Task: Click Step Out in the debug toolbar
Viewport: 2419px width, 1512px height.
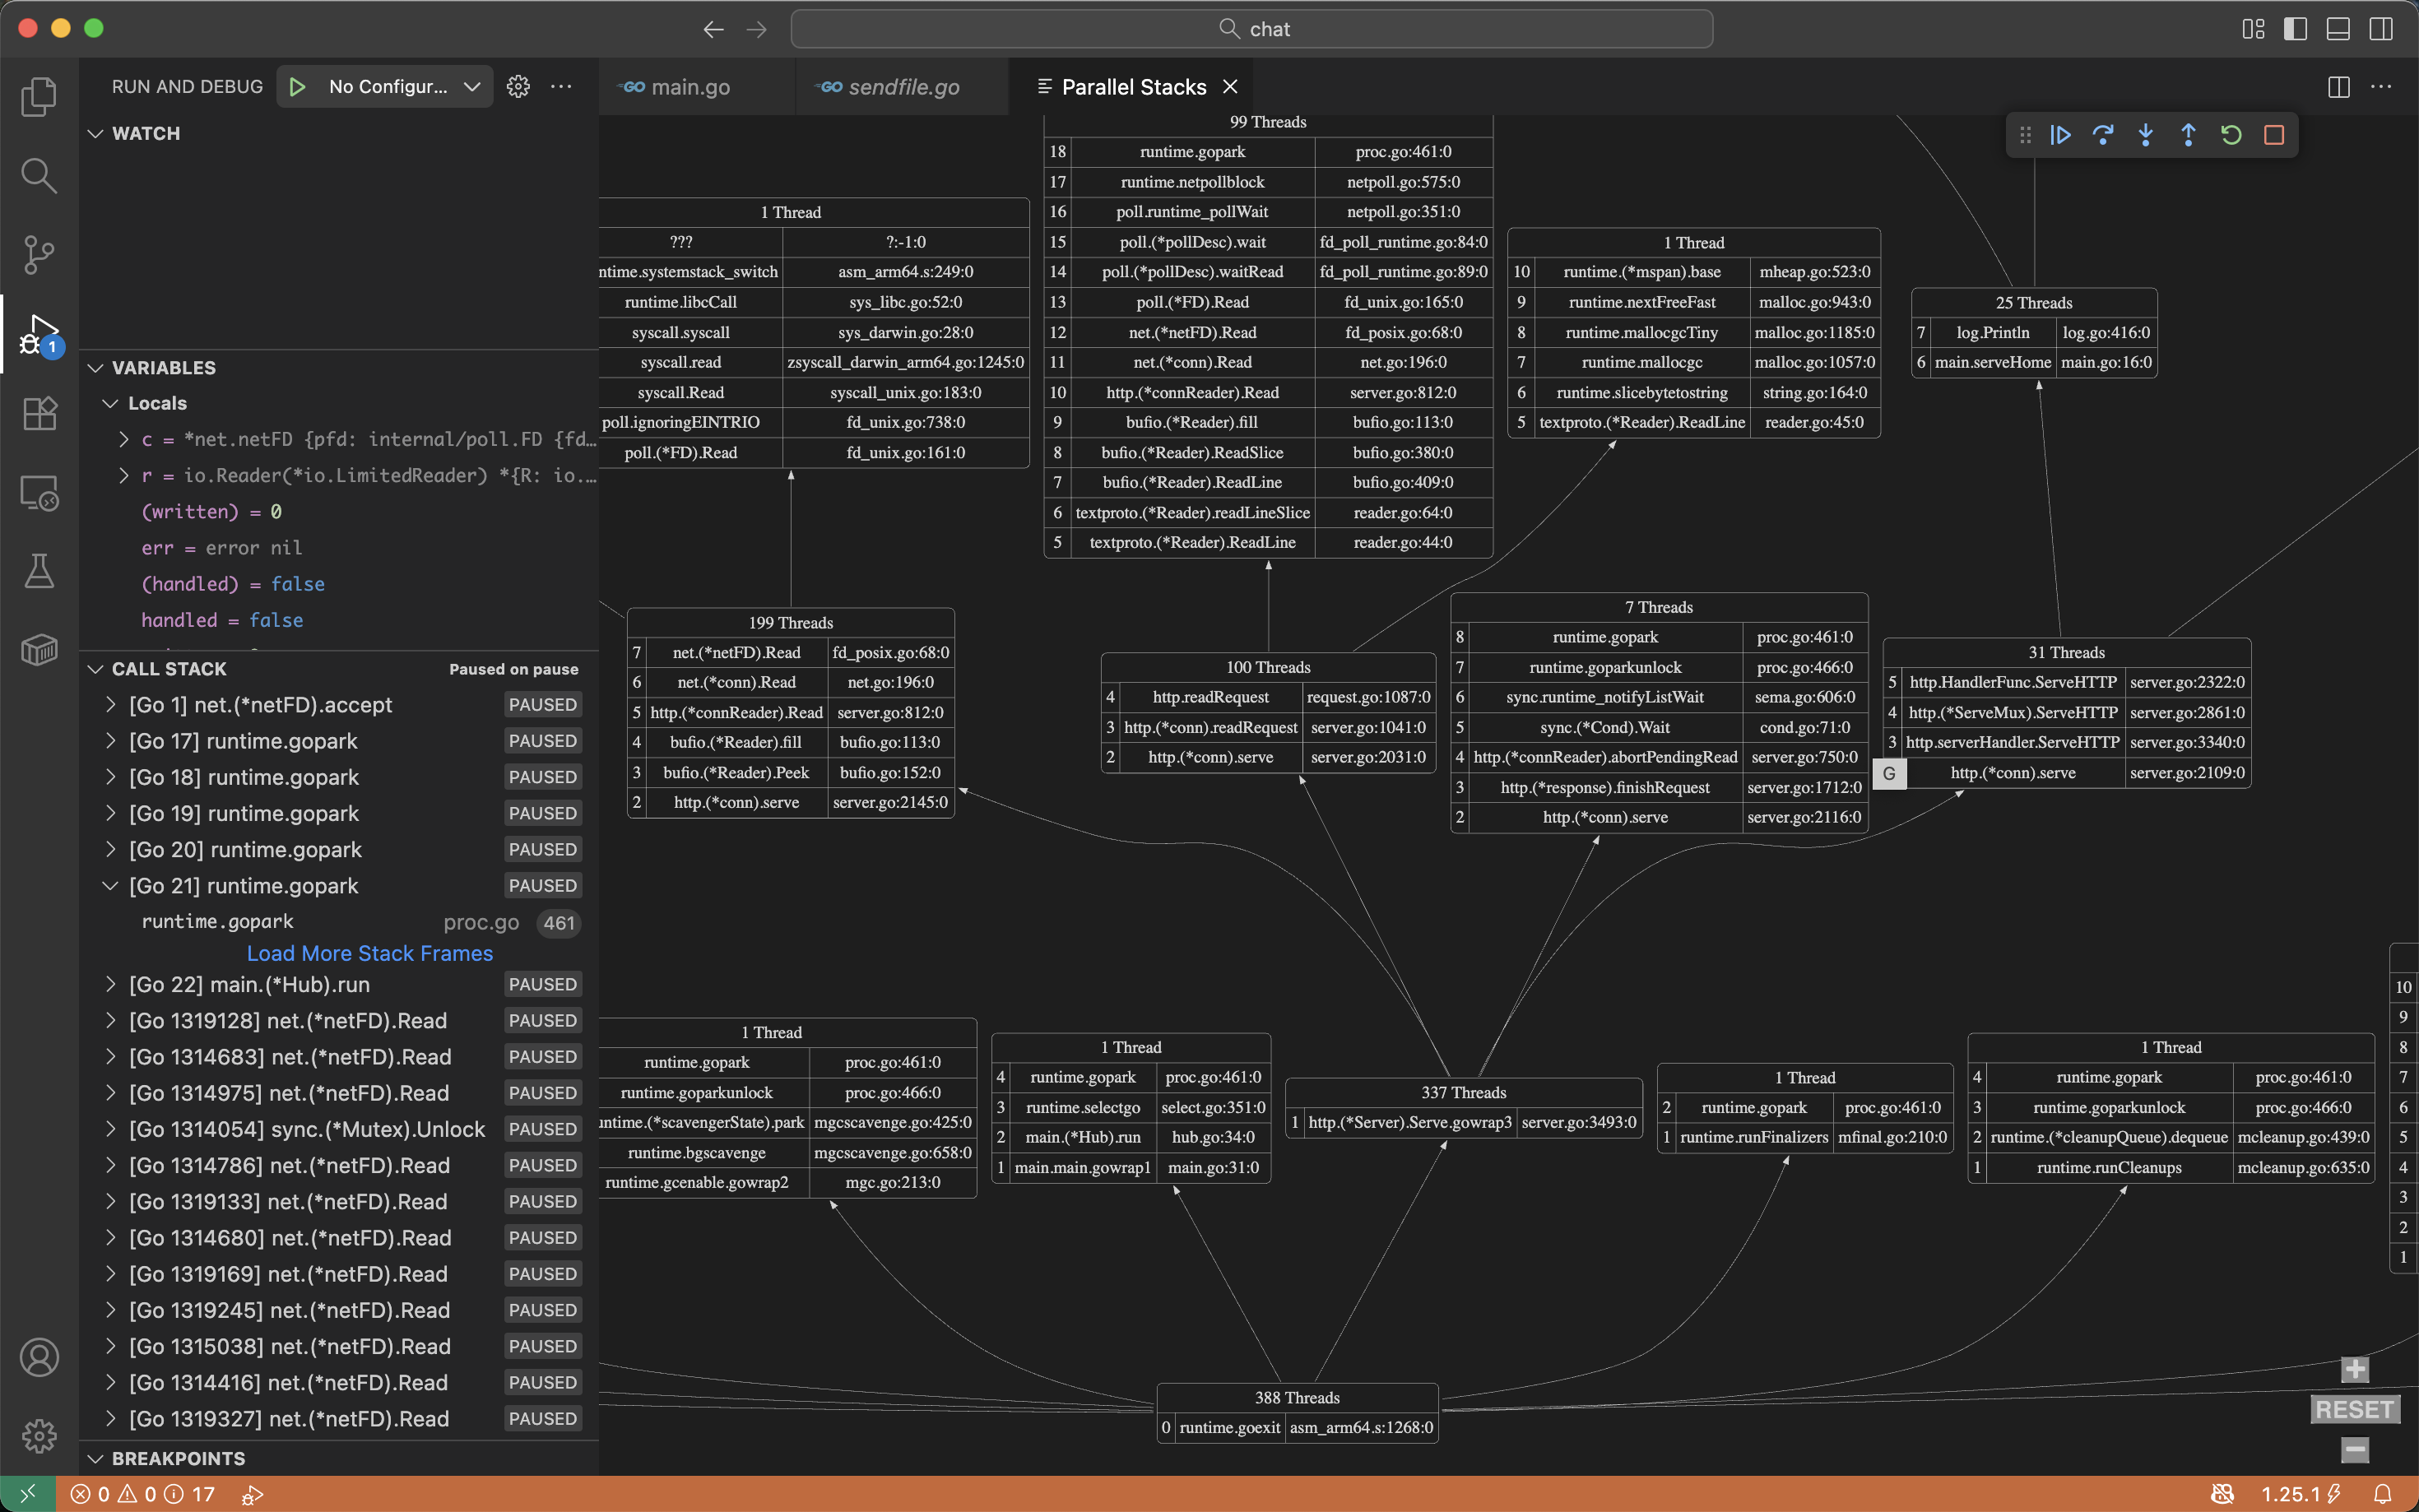Action: pos(2188,134)
